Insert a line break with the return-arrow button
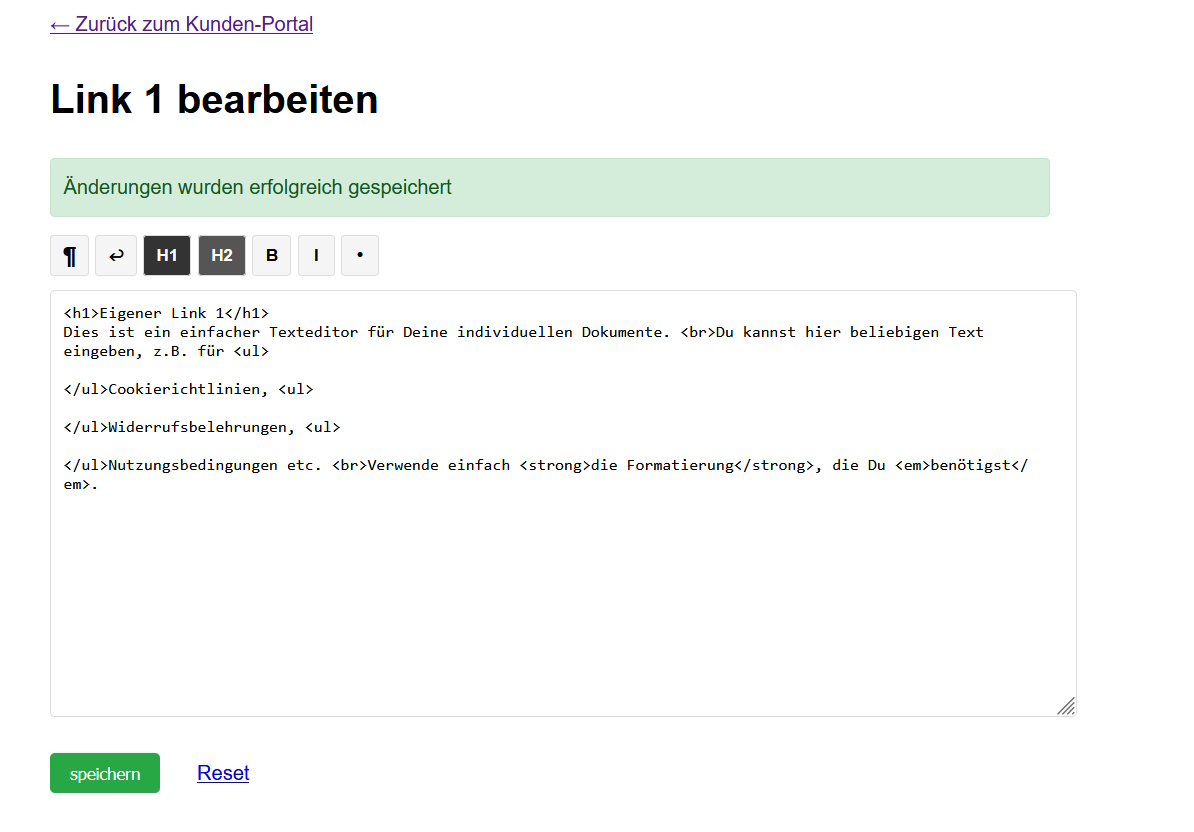The height and width of the screenshot is (832, 1194). coord(116,256)
